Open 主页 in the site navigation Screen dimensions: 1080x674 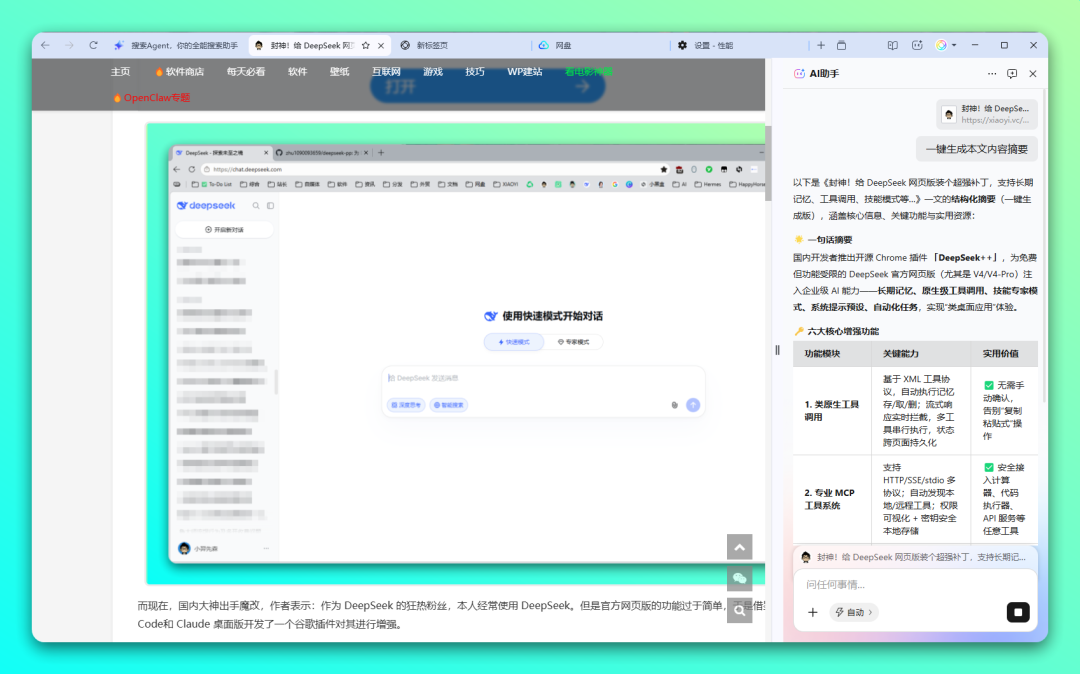tap(121, 72)
